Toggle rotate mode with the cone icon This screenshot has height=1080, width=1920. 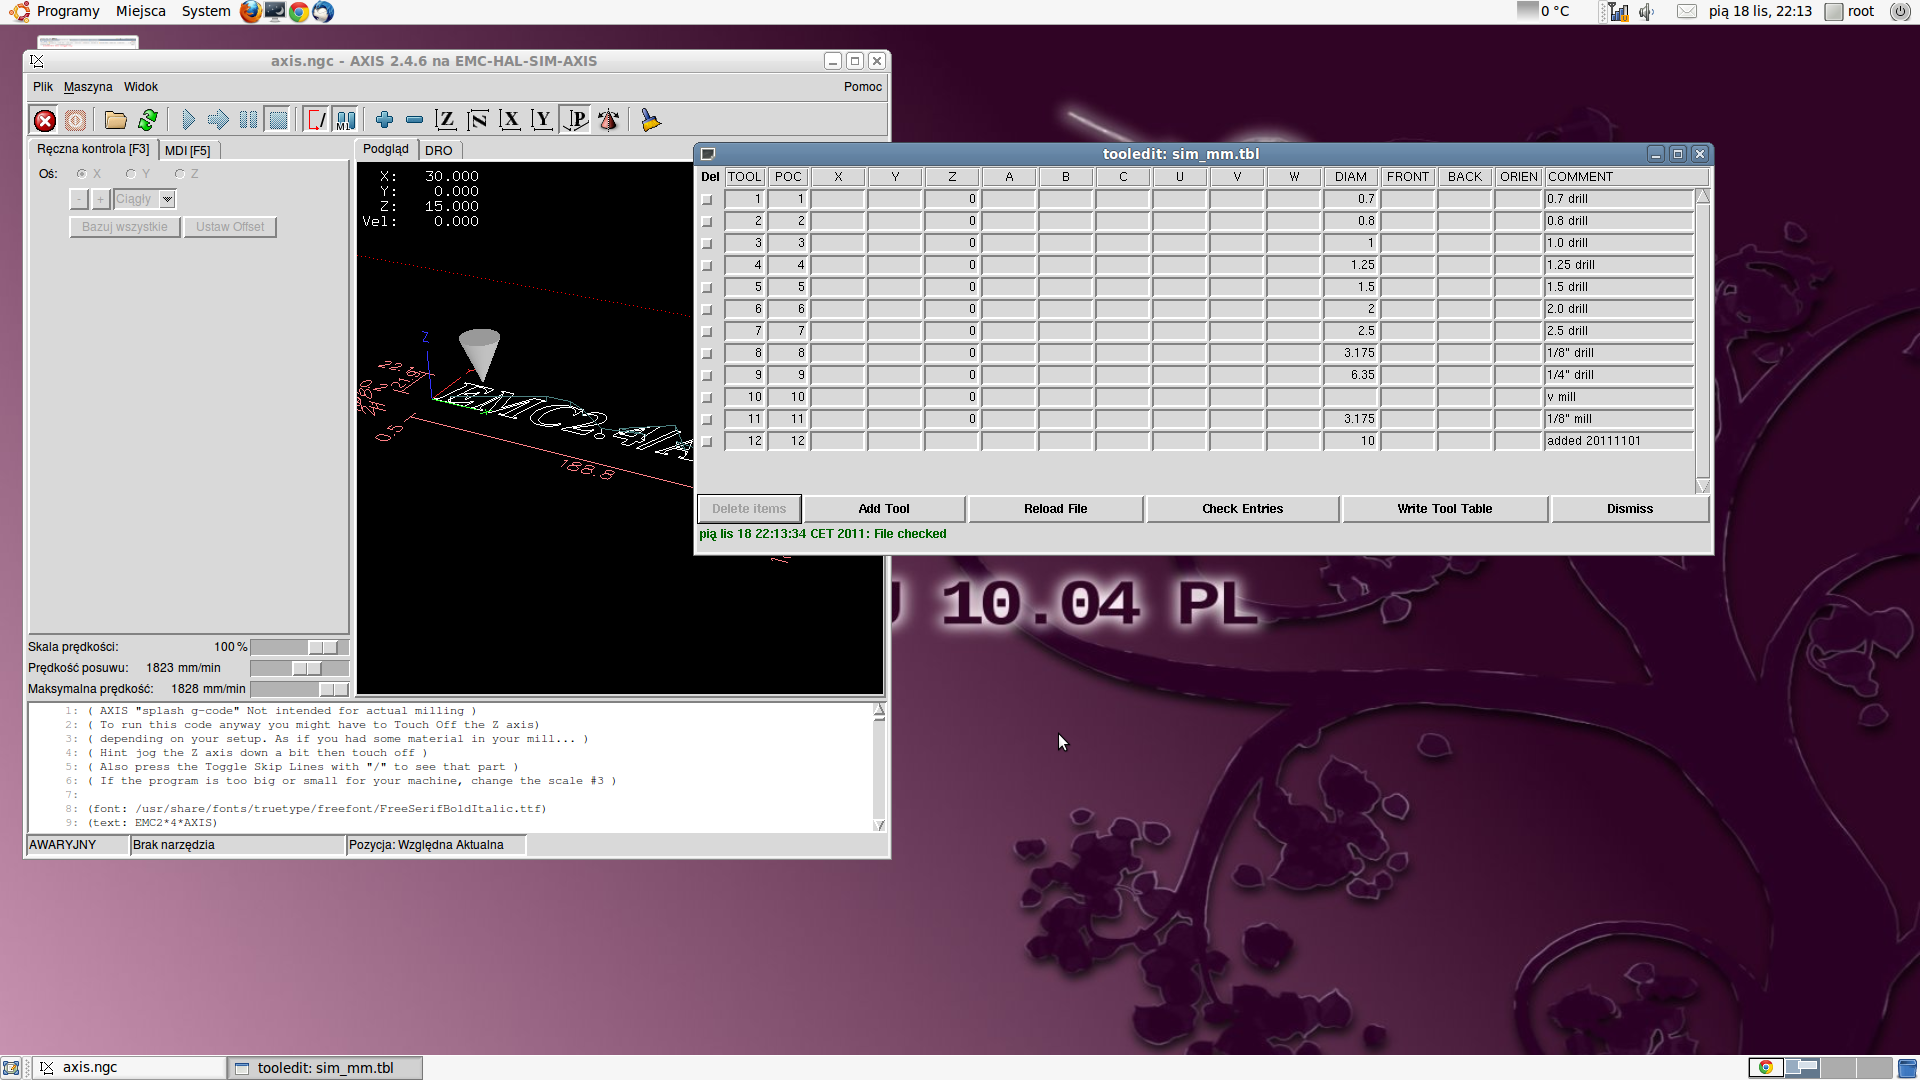tap(608, 120)
